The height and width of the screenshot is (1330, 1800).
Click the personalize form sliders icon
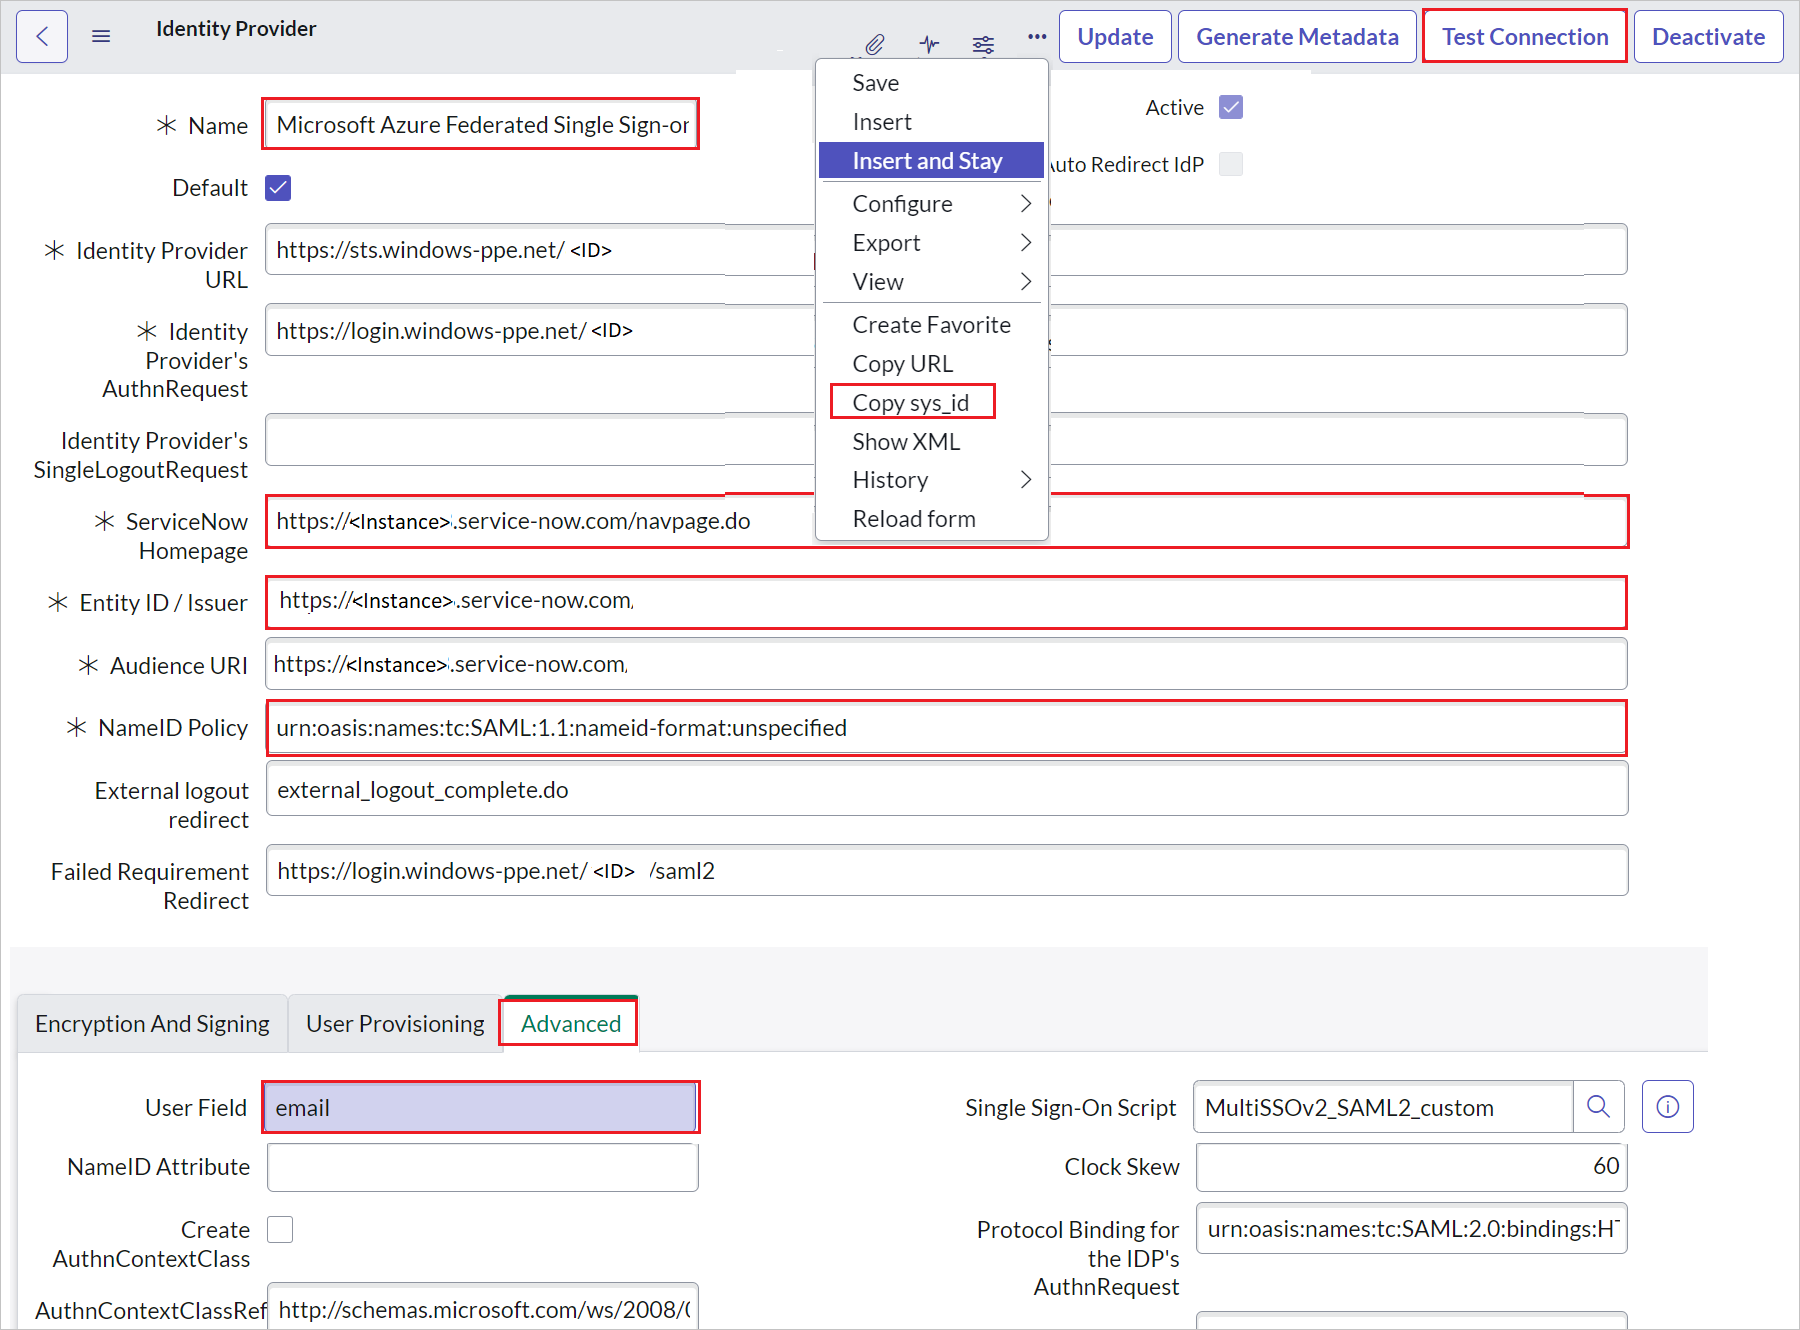pyautogui.click(x=982, y=43)
